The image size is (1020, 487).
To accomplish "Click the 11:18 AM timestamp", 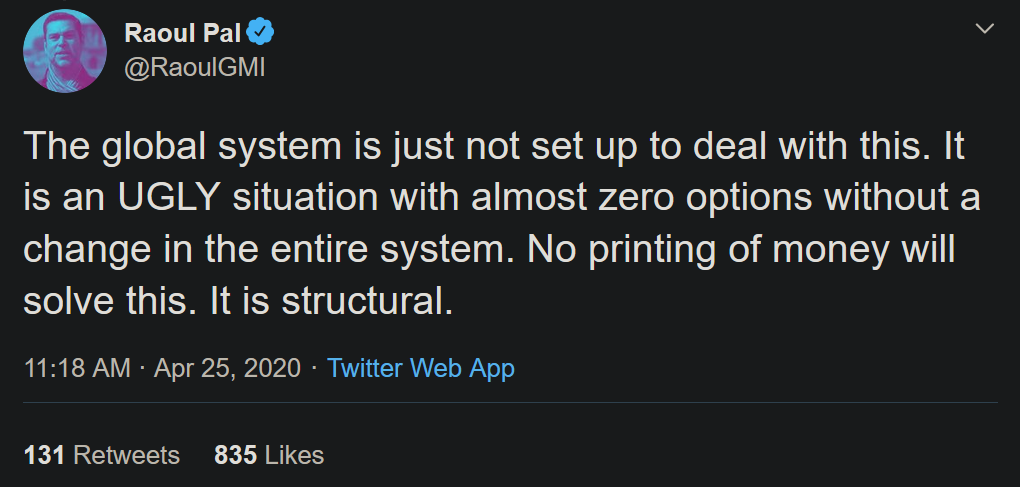I will [x=76, y=368].
